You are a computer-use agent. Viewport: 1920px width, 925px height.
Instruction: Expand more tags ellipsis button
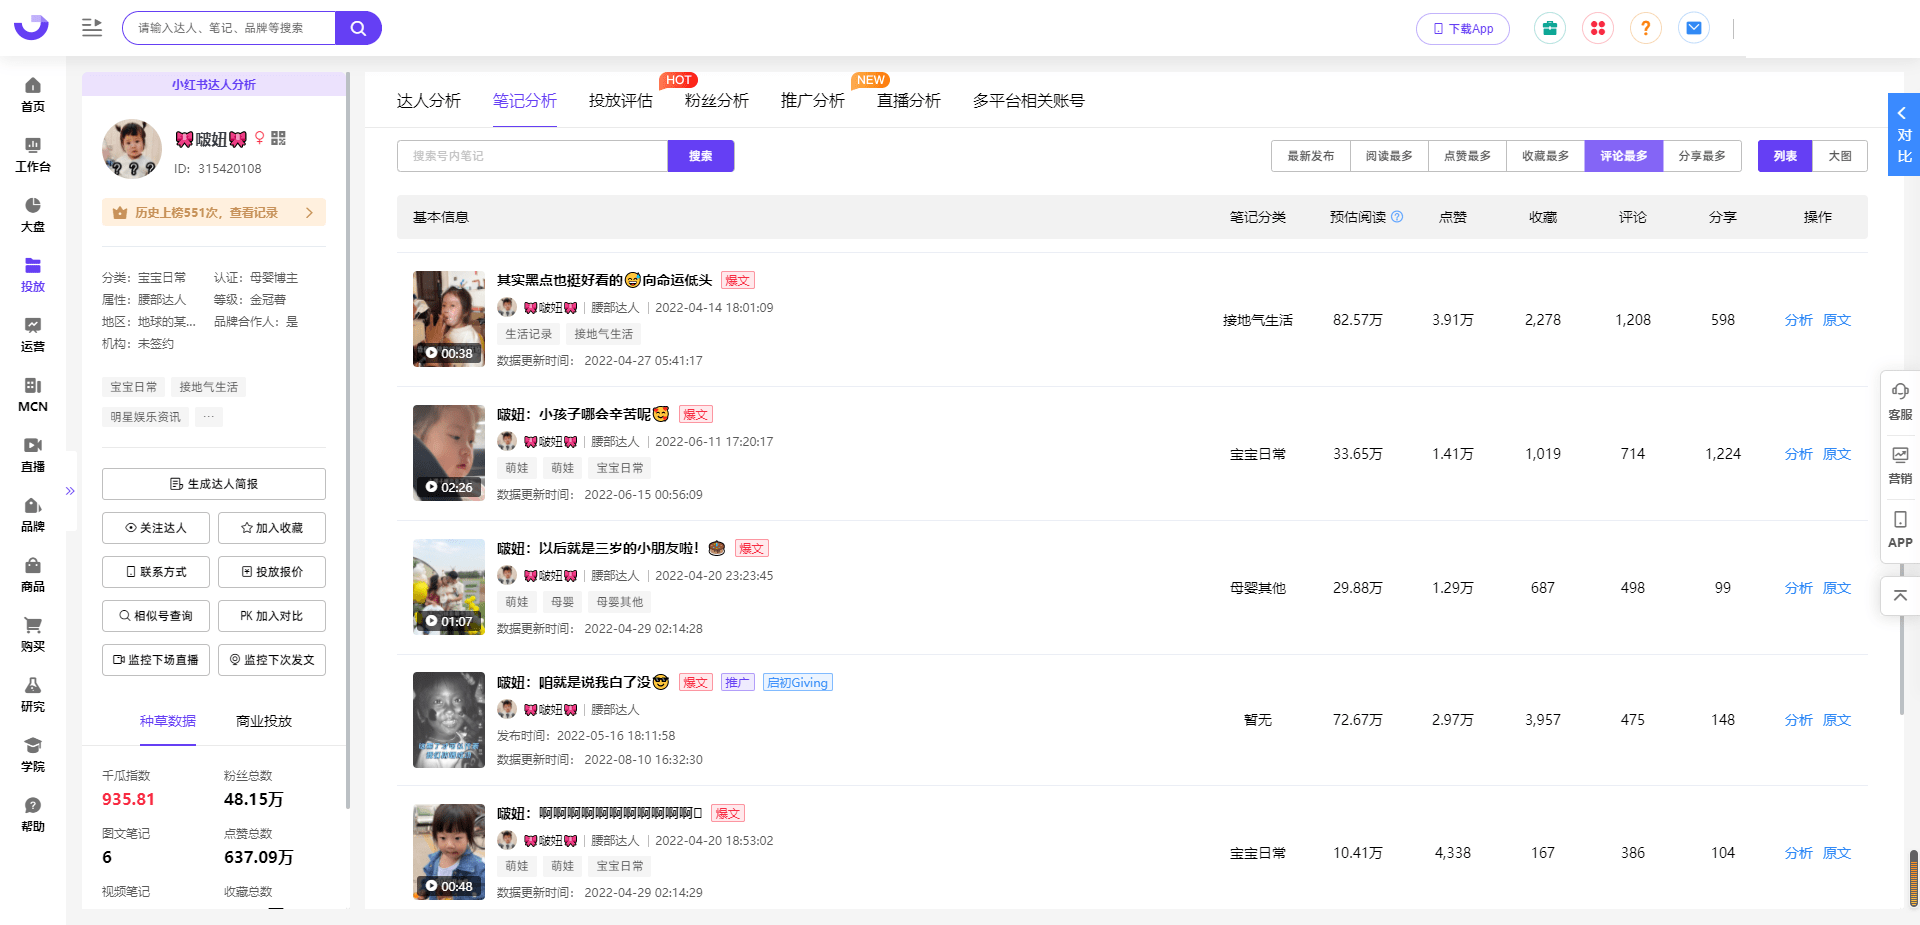208,417
